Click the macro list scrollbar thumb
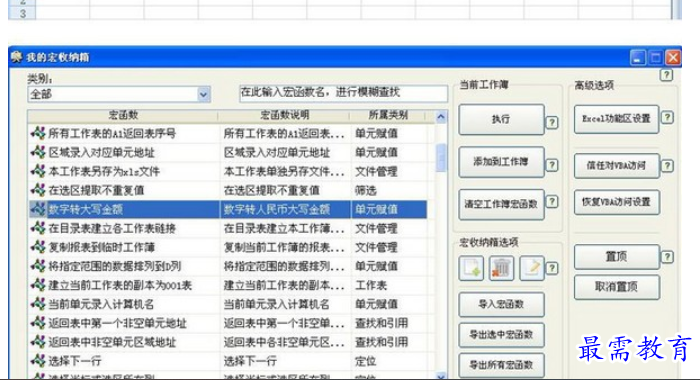700x380 pixels. coord(441,157)
